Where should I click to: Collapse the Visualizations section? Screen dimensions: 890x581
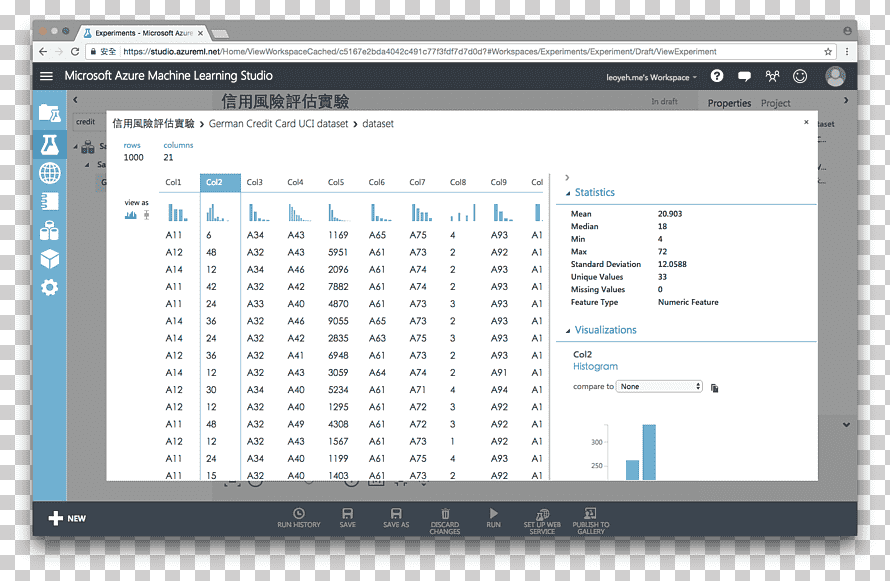568,331
